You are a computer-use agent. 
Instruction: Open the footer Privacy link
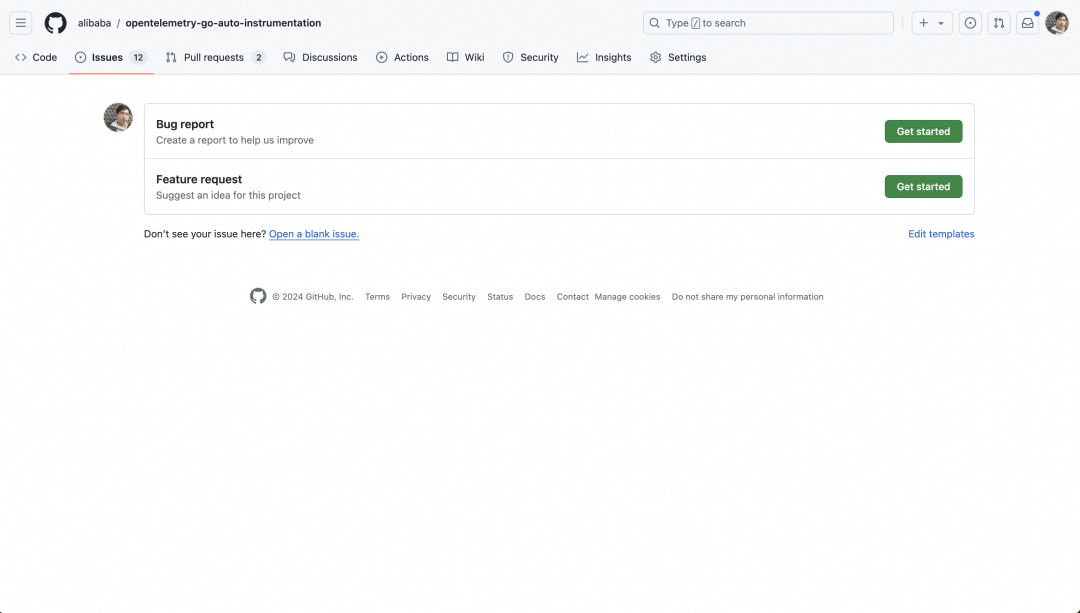[x=416, y=297]
